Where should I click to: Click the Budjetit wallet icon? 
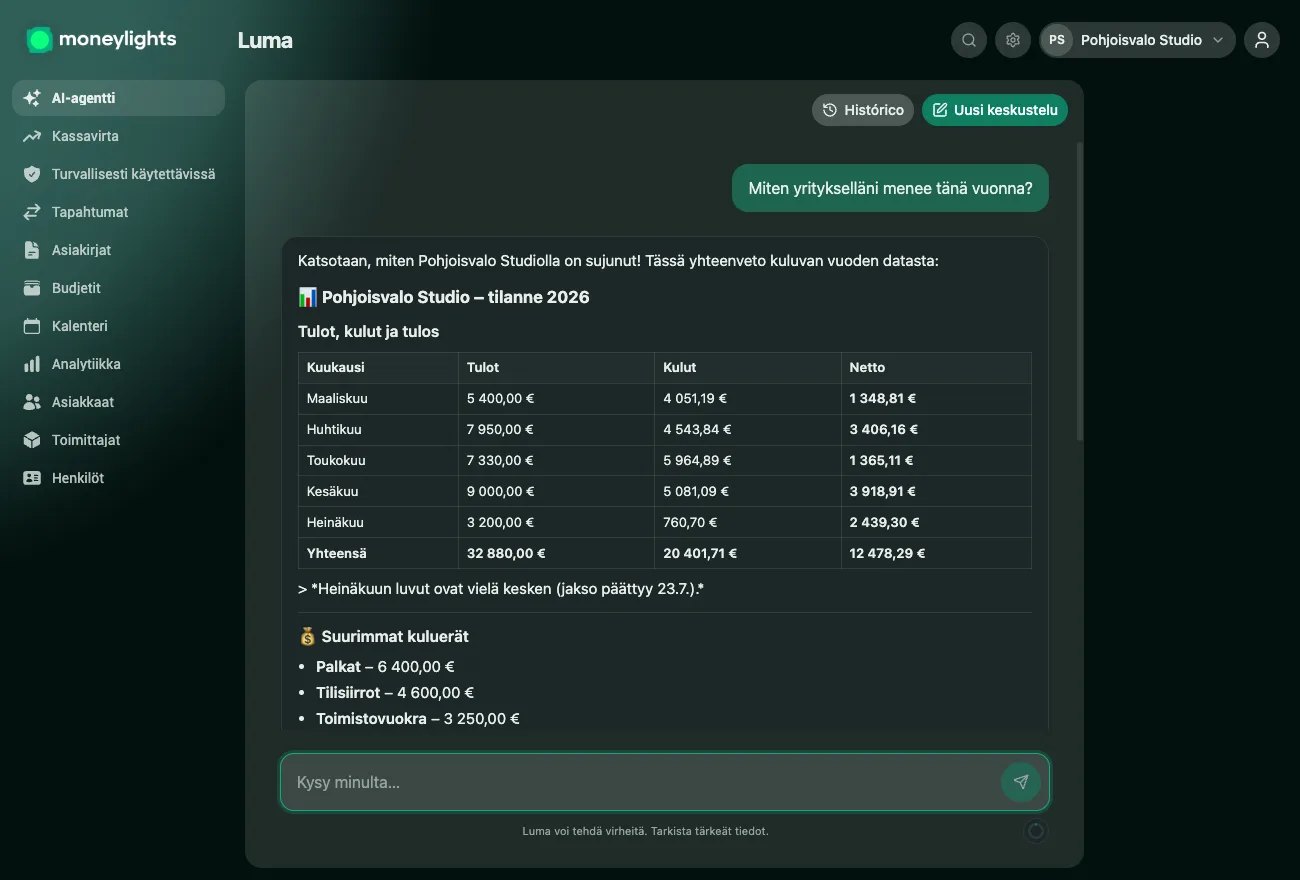pyautogui.click(x=32, y=288)
